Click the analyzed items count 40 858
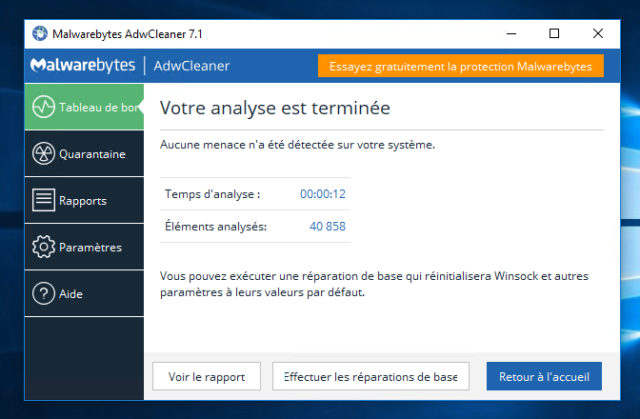 (327, 226)
